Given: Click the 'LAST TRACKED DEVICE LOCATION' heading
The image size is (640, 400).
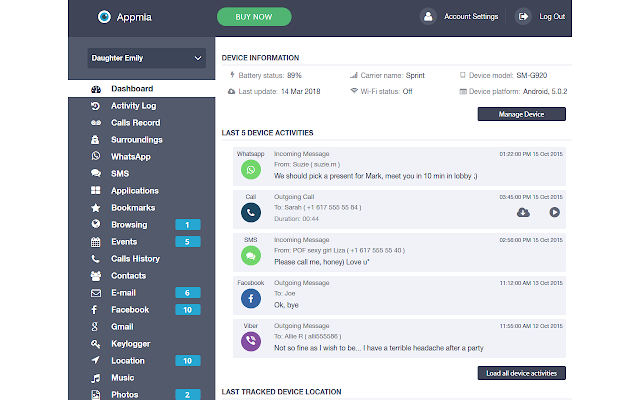Looking at the screenshot, I should click(x=281, y=392).
